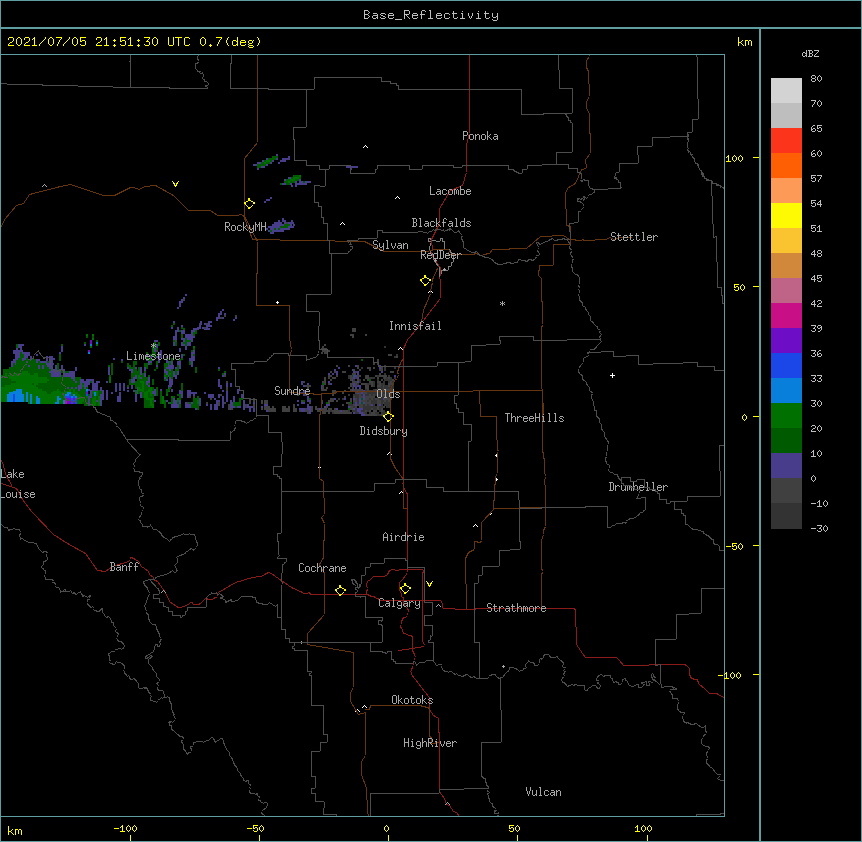862x842 pixels.
Task: Pick the green 30-20 dBZ legend swatch
Action: [786, 416]
